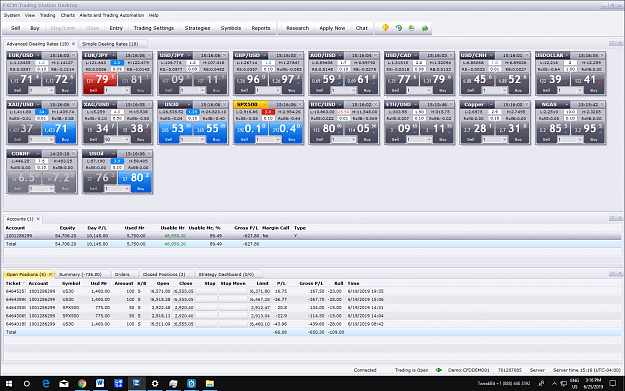Open the amount dropdown on the XAG/USD tile

(x=127, y=140)
